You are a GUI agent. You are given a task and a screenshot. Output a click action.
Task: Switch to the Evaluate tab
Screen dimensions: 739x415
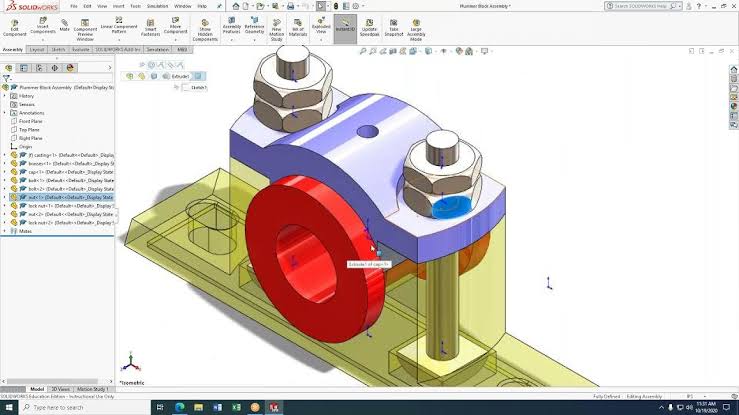[x=82, y=48]
